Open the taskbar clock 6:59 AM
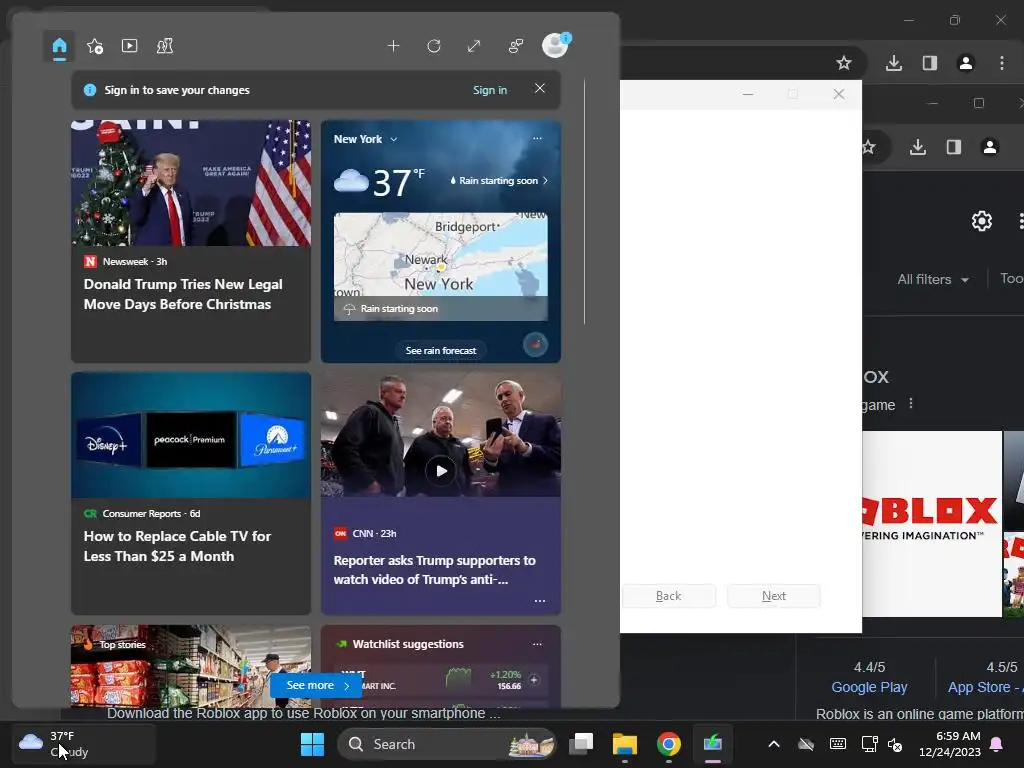This screenshot has height=768, width=1024. tap(950, 744)
